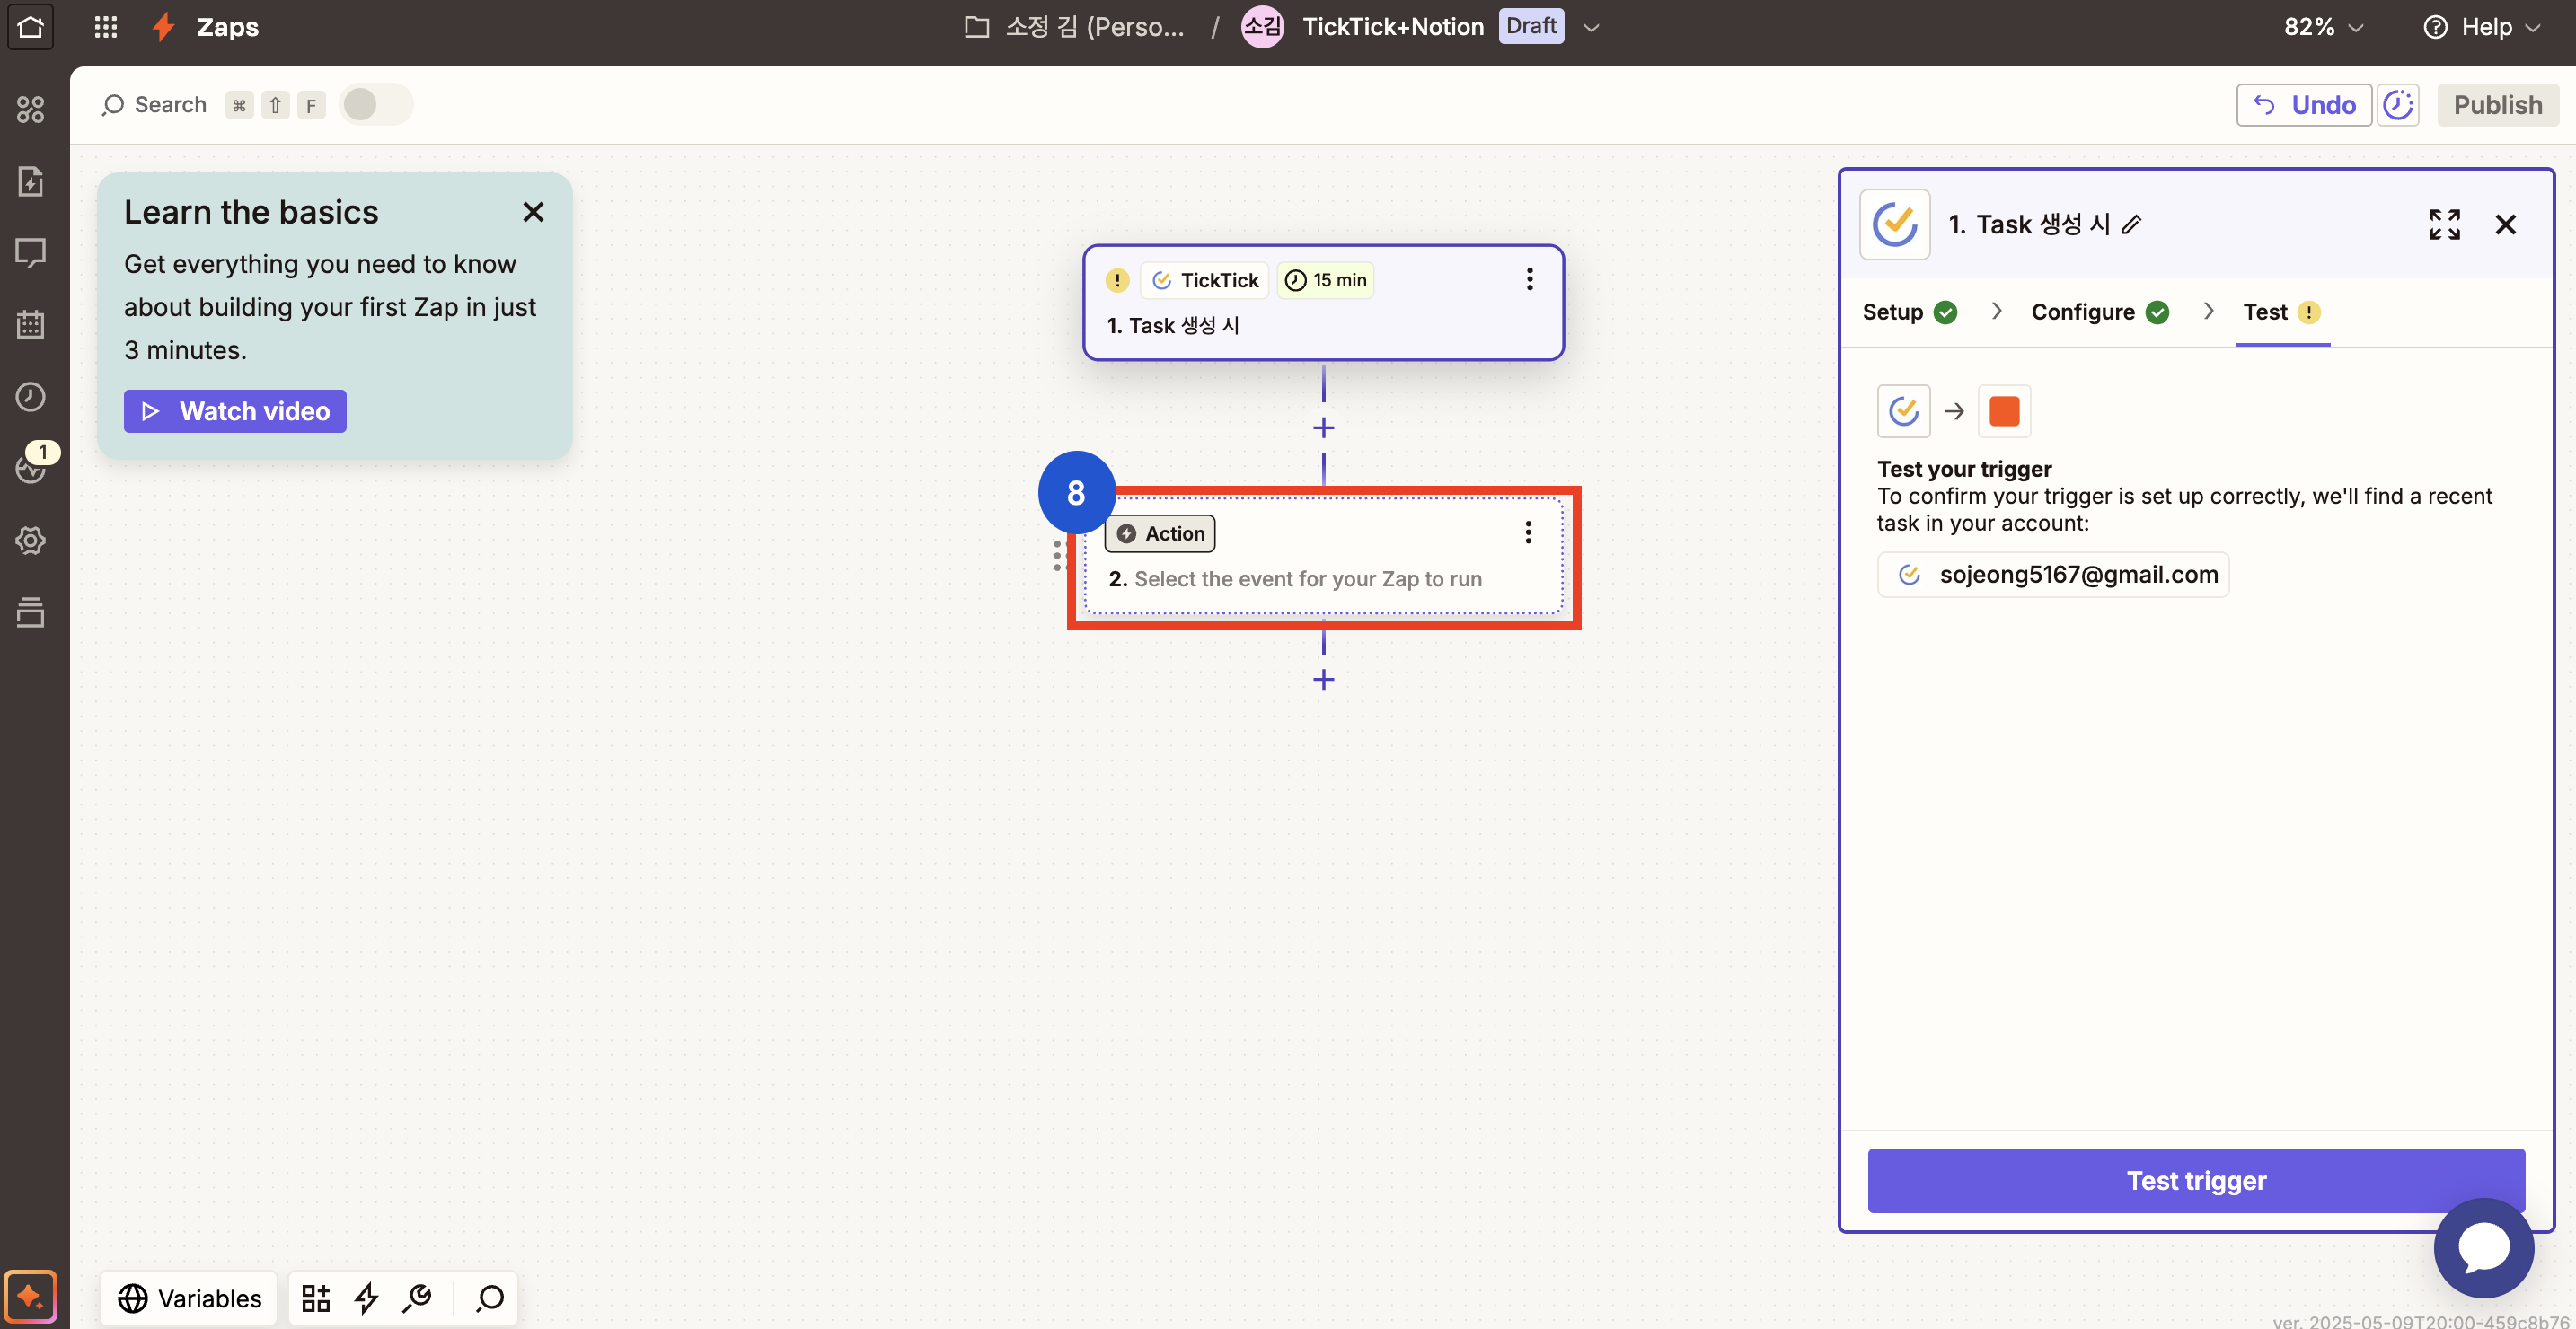
Task: Click the TickTick app icon in panel header
Action: (x=1895, y=224)
